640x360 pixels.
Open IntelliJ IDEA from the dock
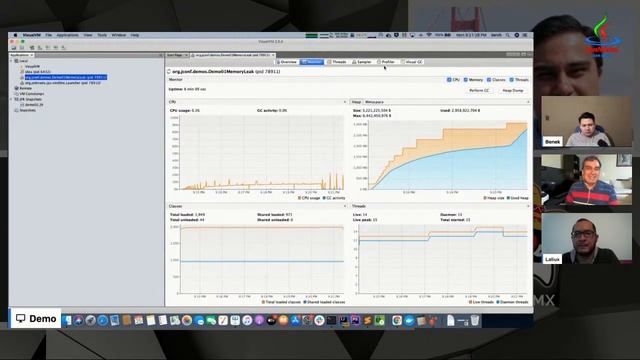tap(343, 320)
